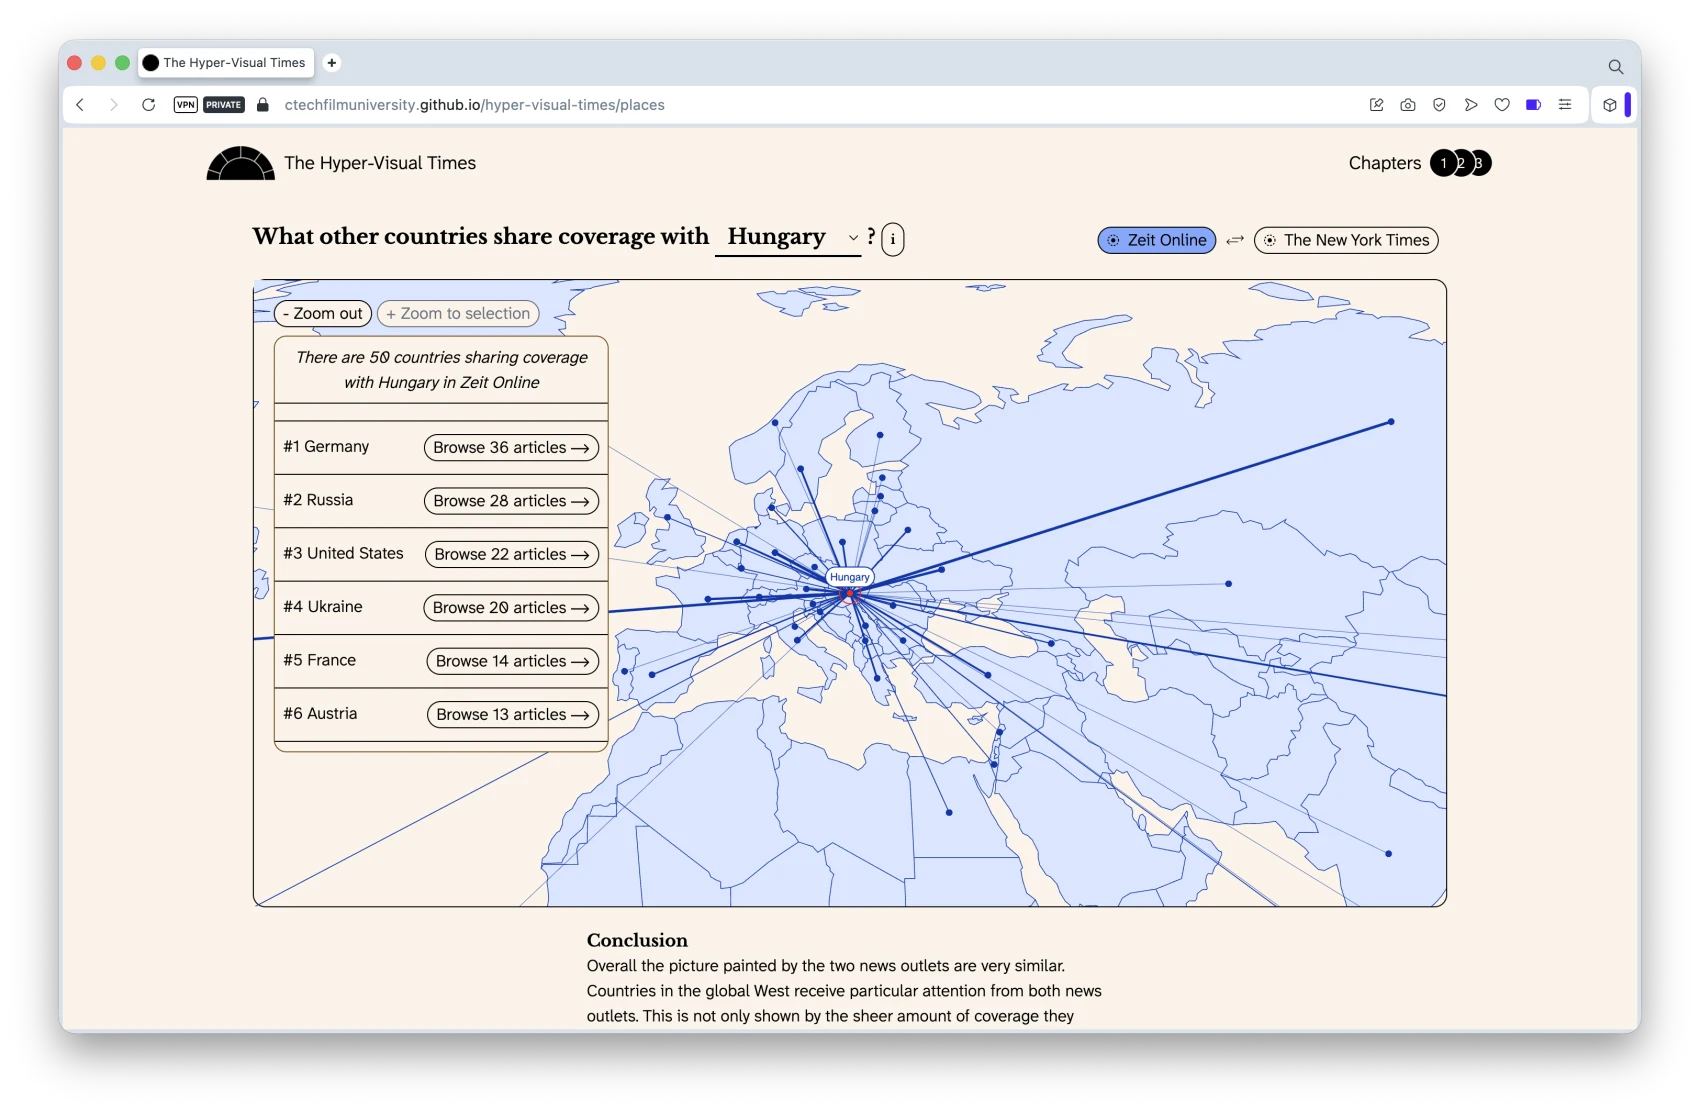Browse 14 articles for France
1700x1111 pixels.
click(x=513, y=661)
